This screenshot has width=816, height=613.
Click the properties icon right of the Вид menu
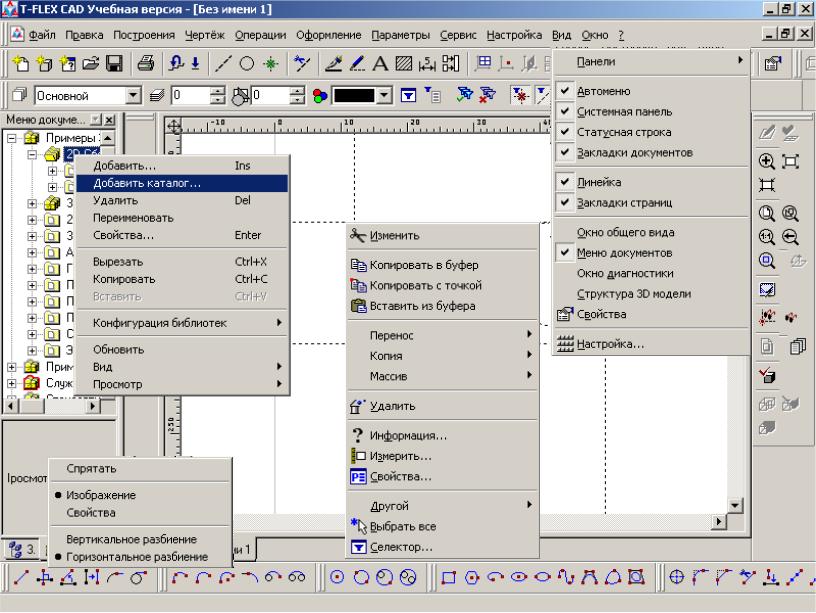click(x=773, y=64)
